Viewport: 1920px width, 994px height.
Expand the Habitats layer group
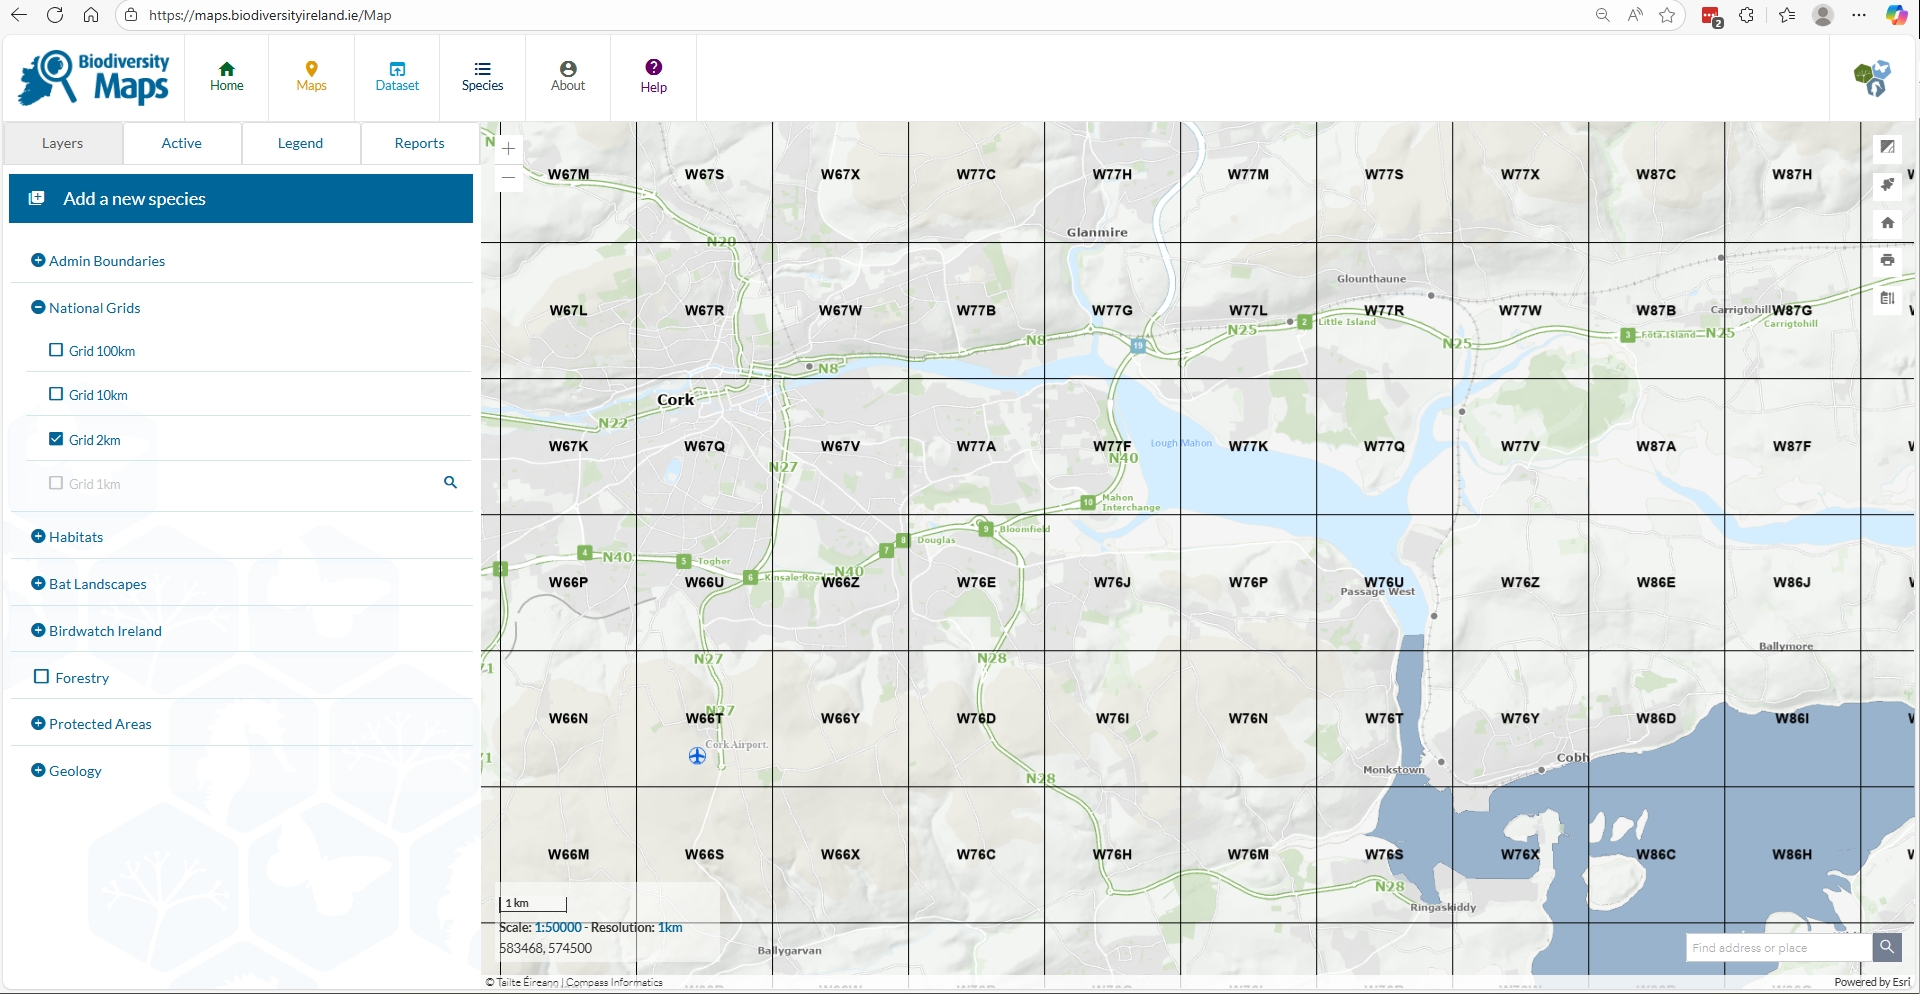pyautogui.click(x=38, y=537)
